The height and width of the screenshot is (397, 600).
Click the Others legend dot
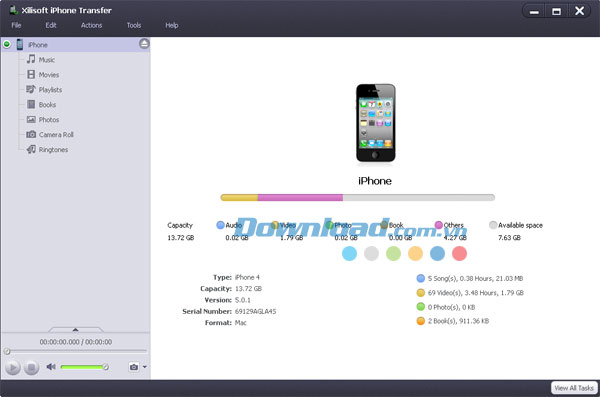(x=439, y=225)
